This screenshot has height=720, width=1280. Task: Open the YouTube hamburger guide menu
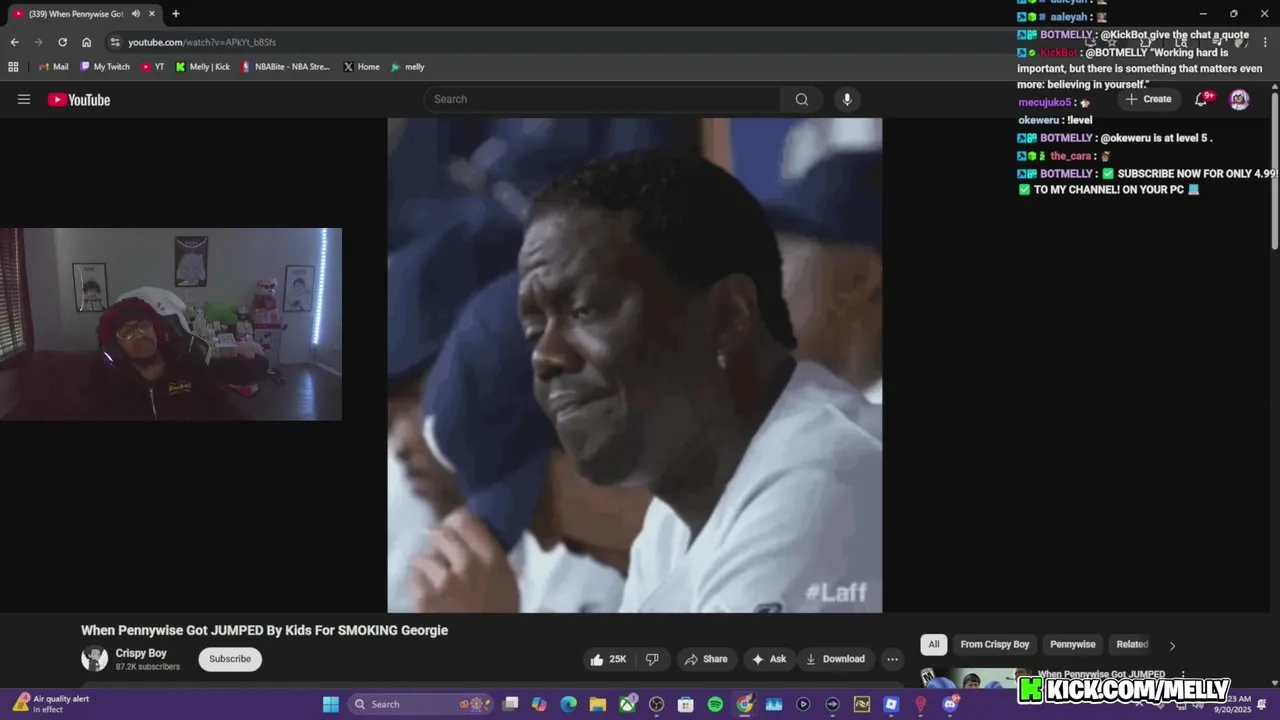point(24,99)
